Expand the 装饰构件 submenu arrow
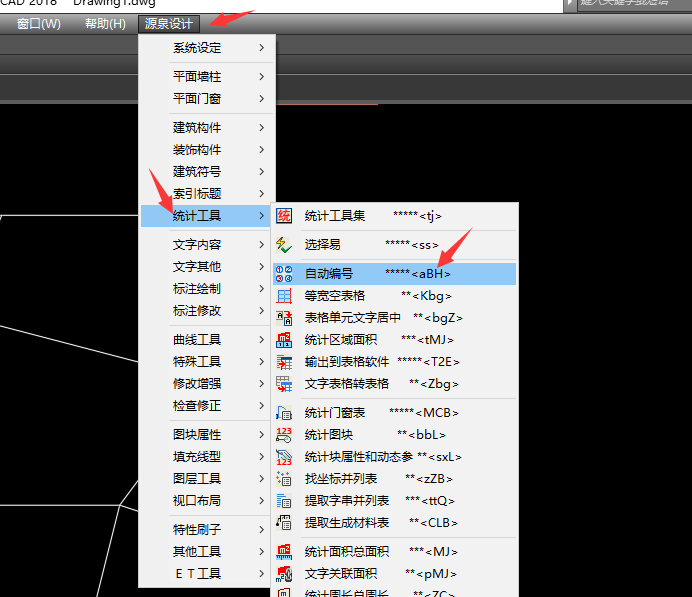692x597 pixels. (x=262, y=150)
